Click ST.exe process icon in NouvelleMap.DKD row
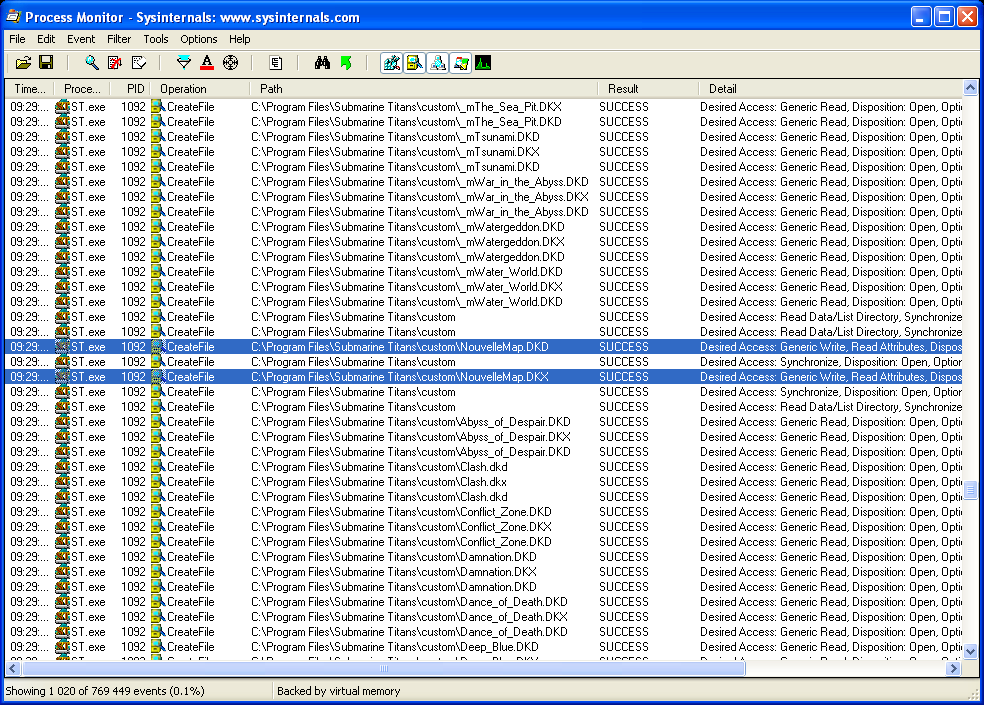 click(x=62, y=347)
